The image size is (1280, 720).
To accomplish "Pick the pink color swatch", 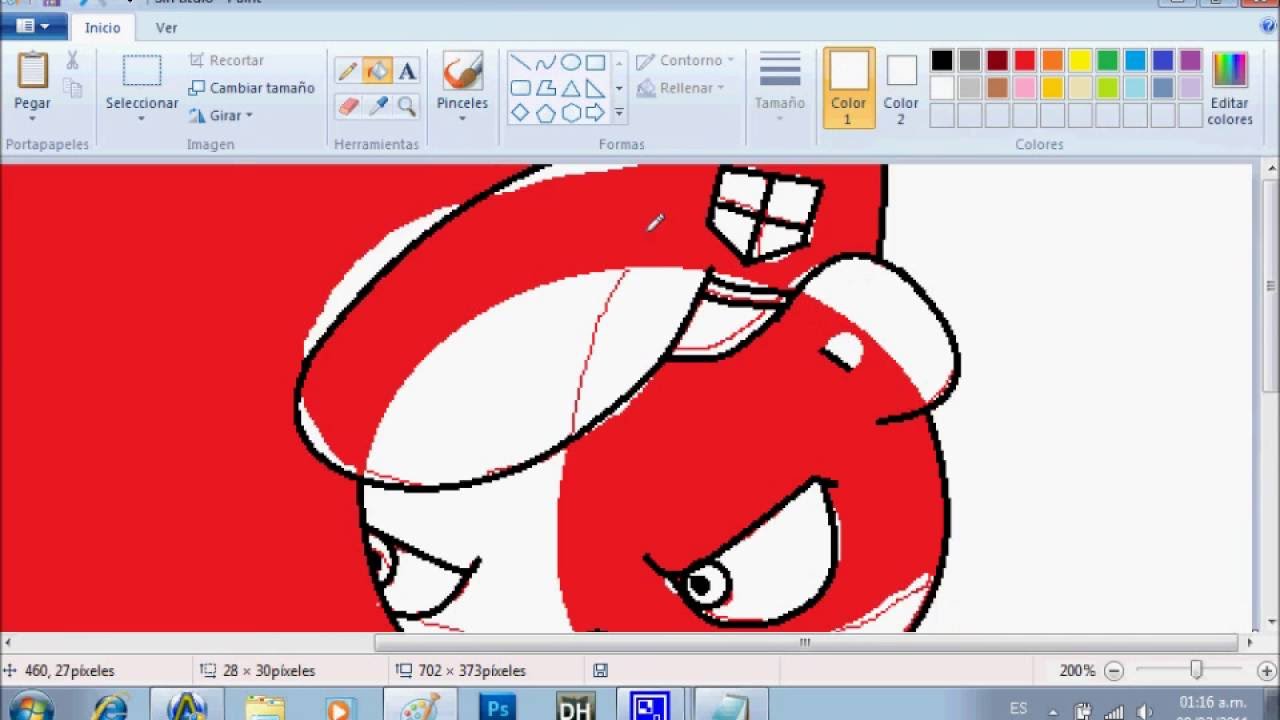I will [x=1025, y=88].
